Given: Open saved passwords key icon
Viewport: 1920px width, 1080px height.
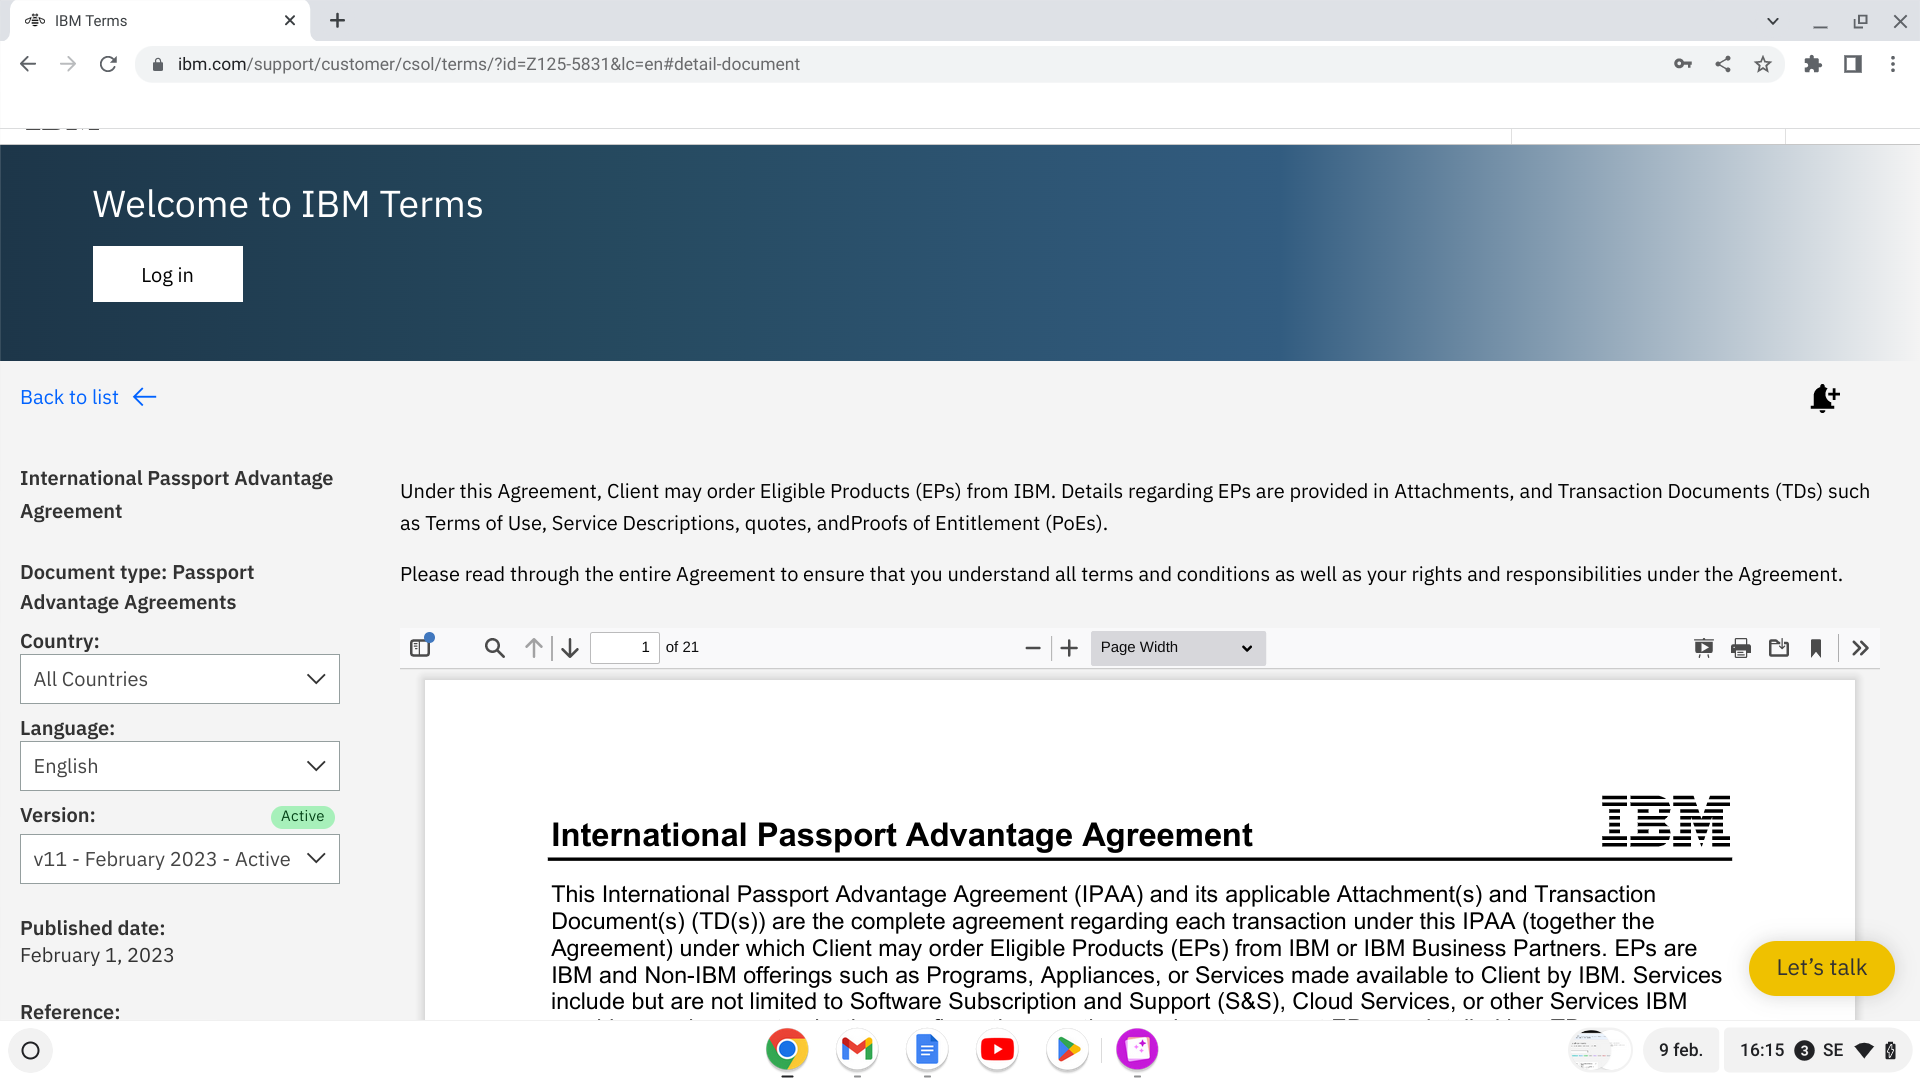Looking at the screenshot, I should [1683, 64].
